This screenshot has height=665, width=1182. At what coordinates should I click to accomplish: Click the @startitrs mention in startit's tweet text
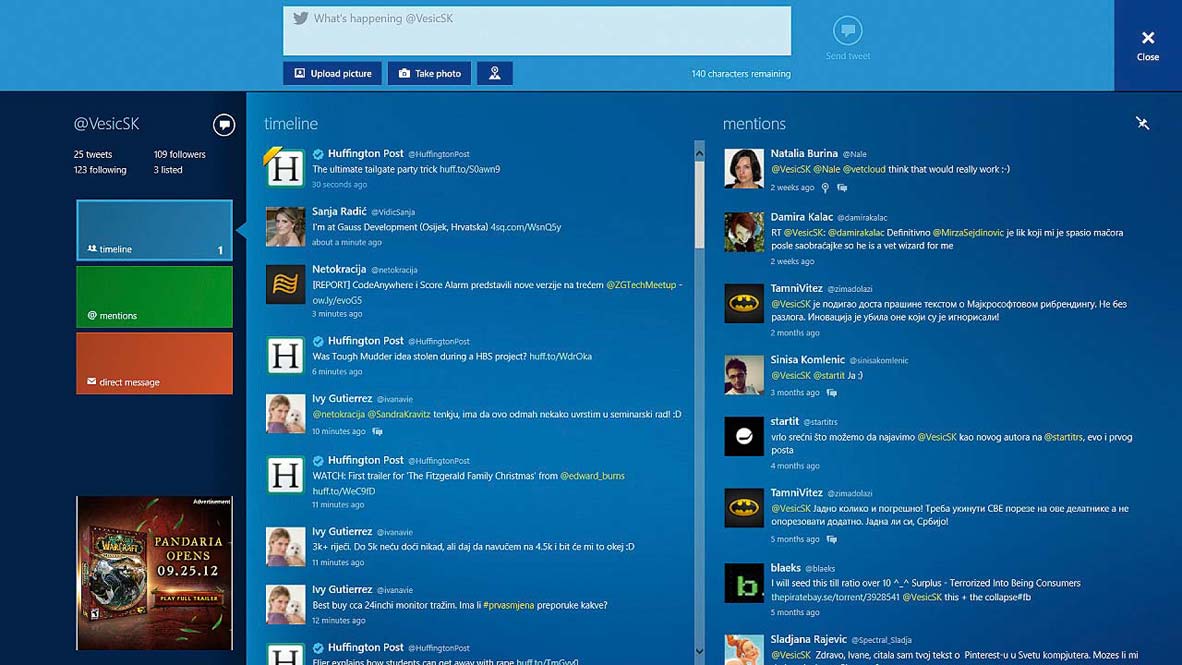pyautogui.click(x=1063, y=437)
